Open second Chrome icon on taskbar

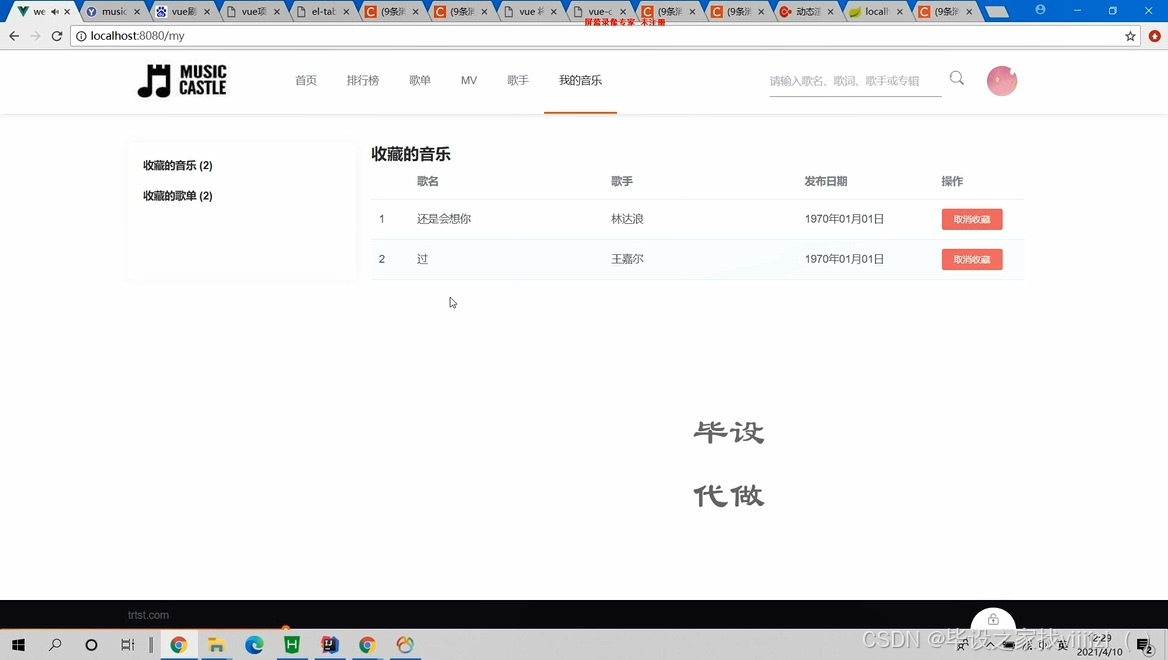(367, 645)
